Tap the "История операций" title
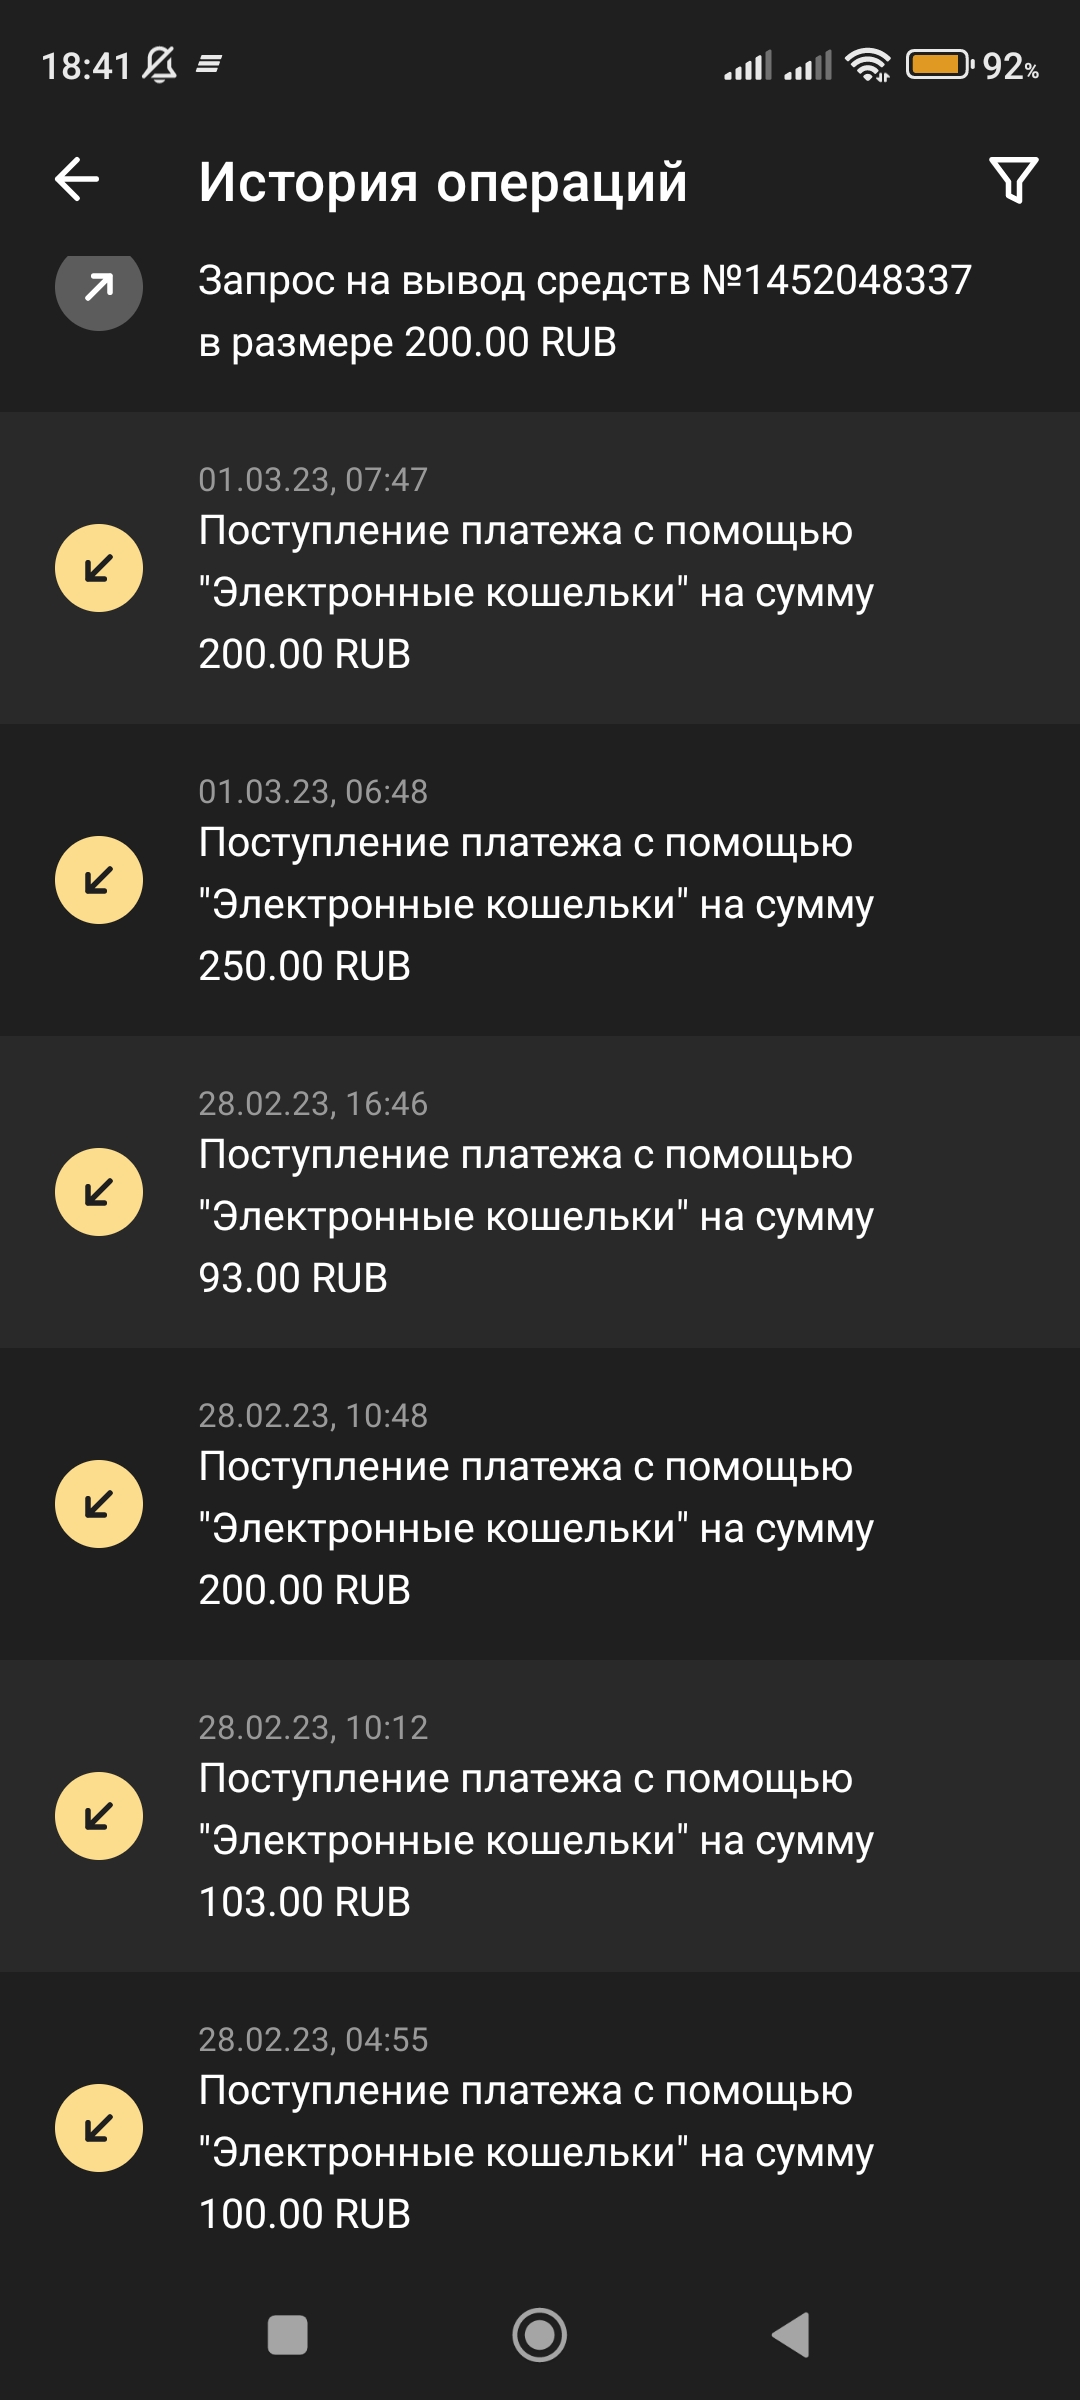 tap(443, 182)
